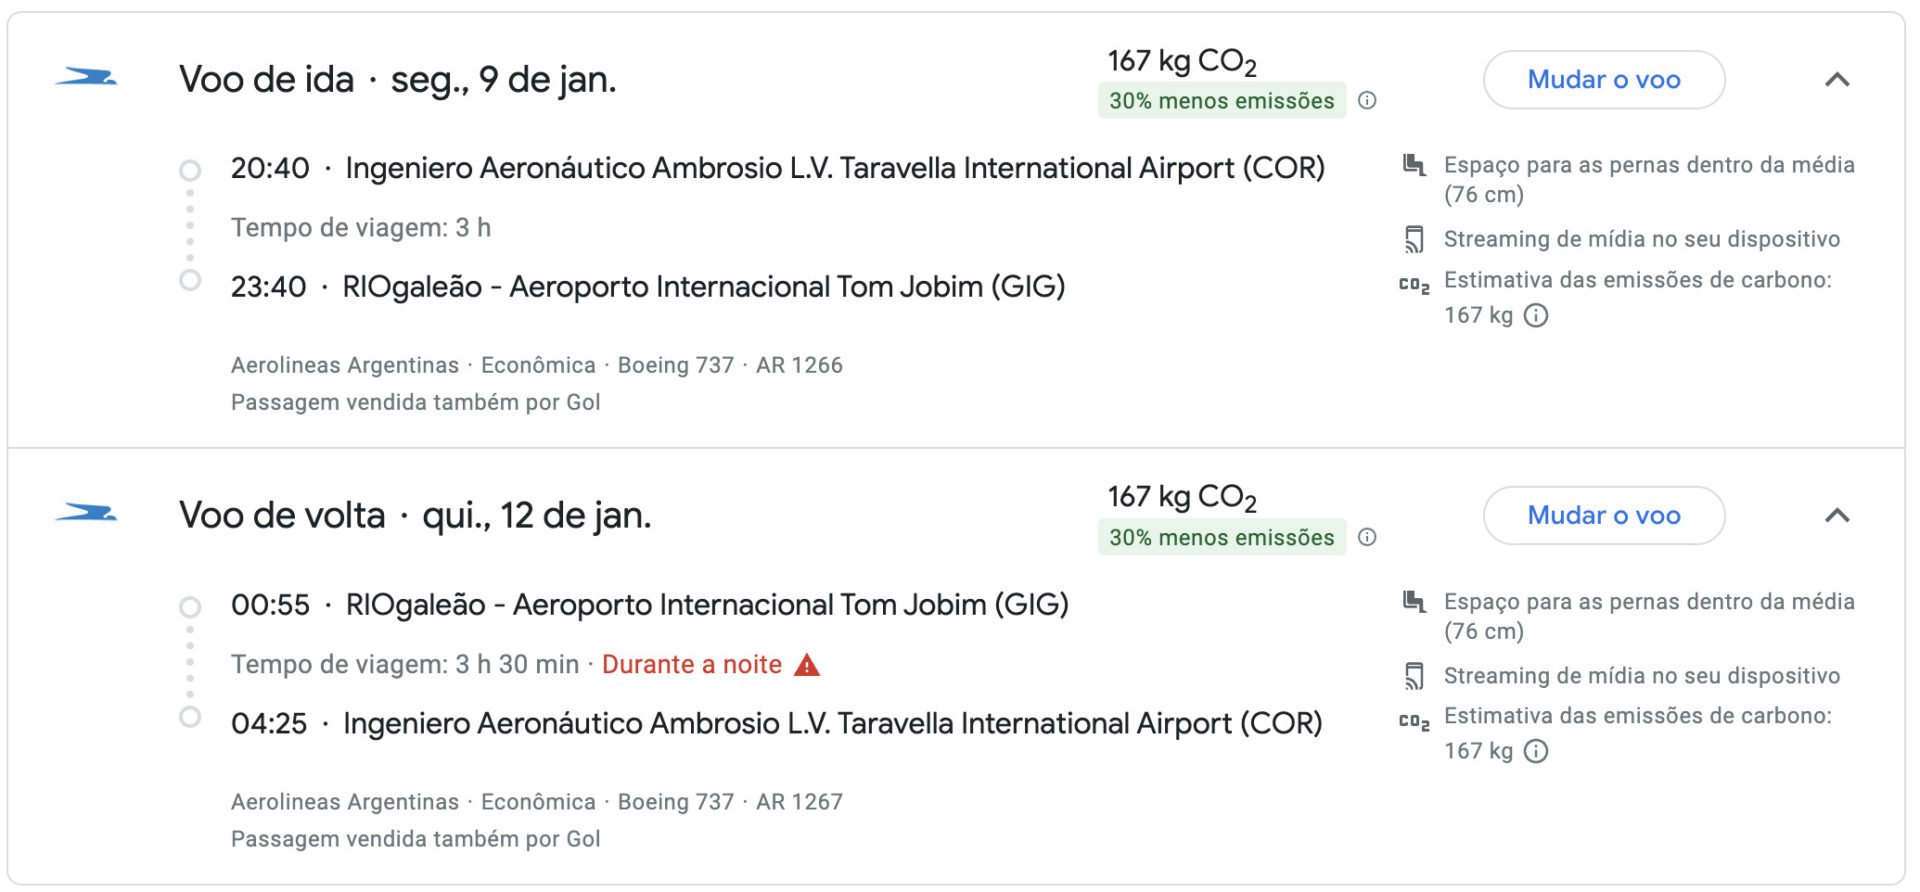Collapse the Voo de volta section
This screenshot has width=1920, height=892.
click(x=1837, y=516)
